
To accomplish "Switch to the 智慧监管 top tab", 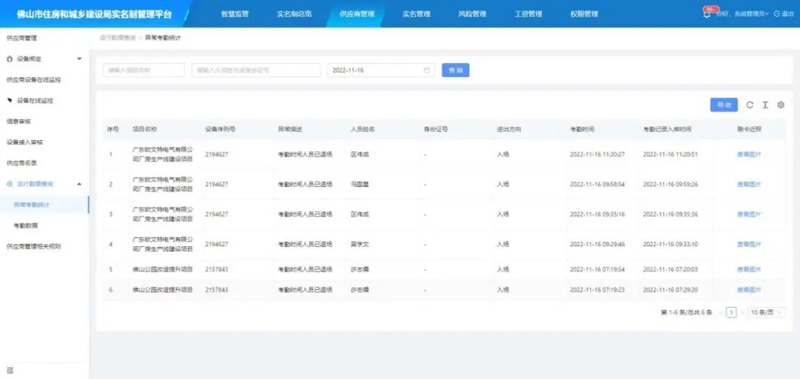I will [235, 14].
